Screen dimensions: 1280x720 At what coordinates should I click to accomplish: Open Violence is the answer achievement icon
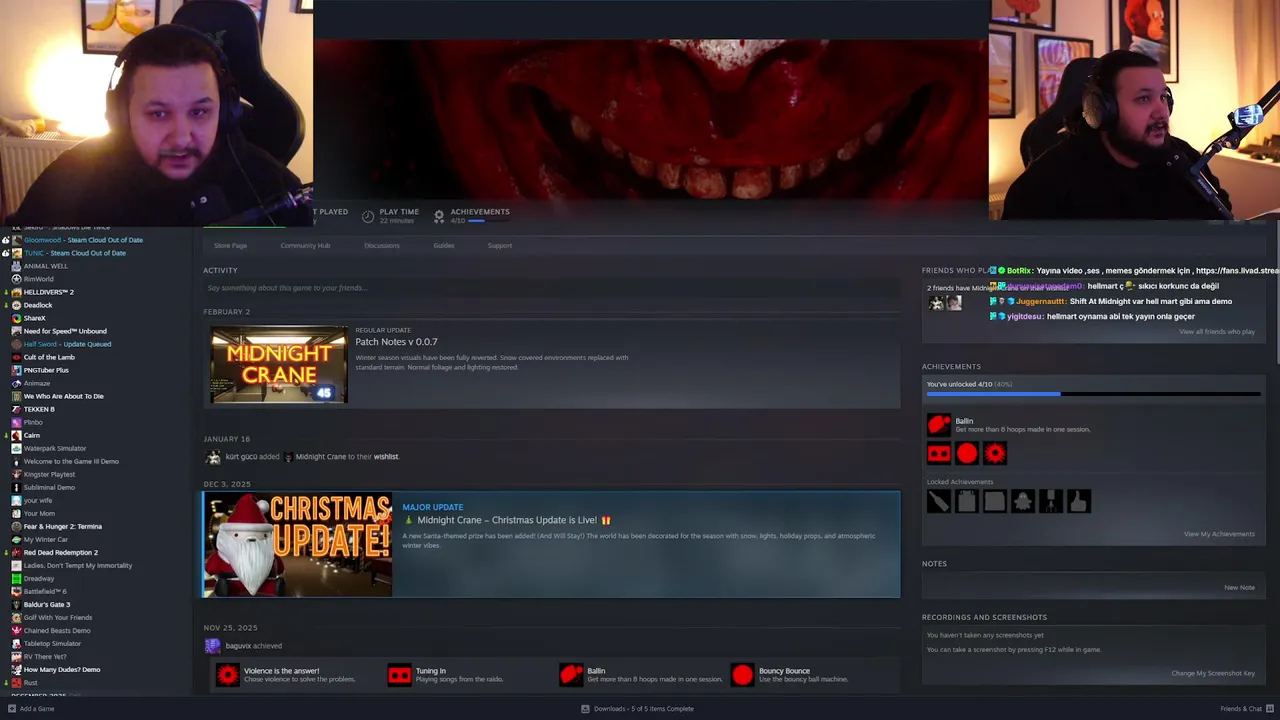(227, 675)
